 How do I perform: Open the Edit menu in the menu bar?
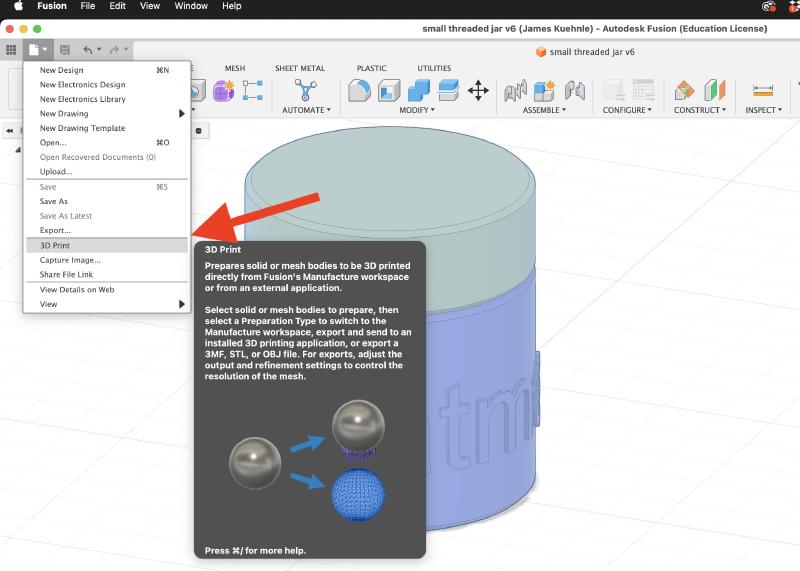[x=117, y=6]
